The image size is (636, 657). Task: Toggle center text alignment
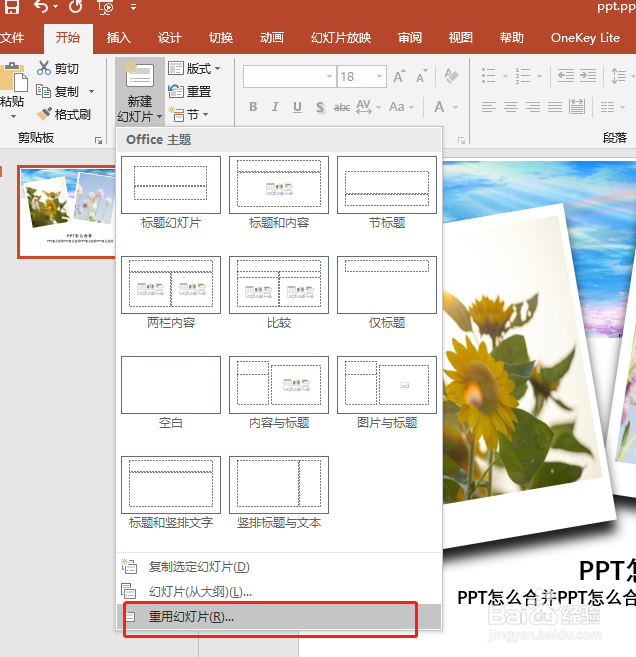[x=511, y=107]
